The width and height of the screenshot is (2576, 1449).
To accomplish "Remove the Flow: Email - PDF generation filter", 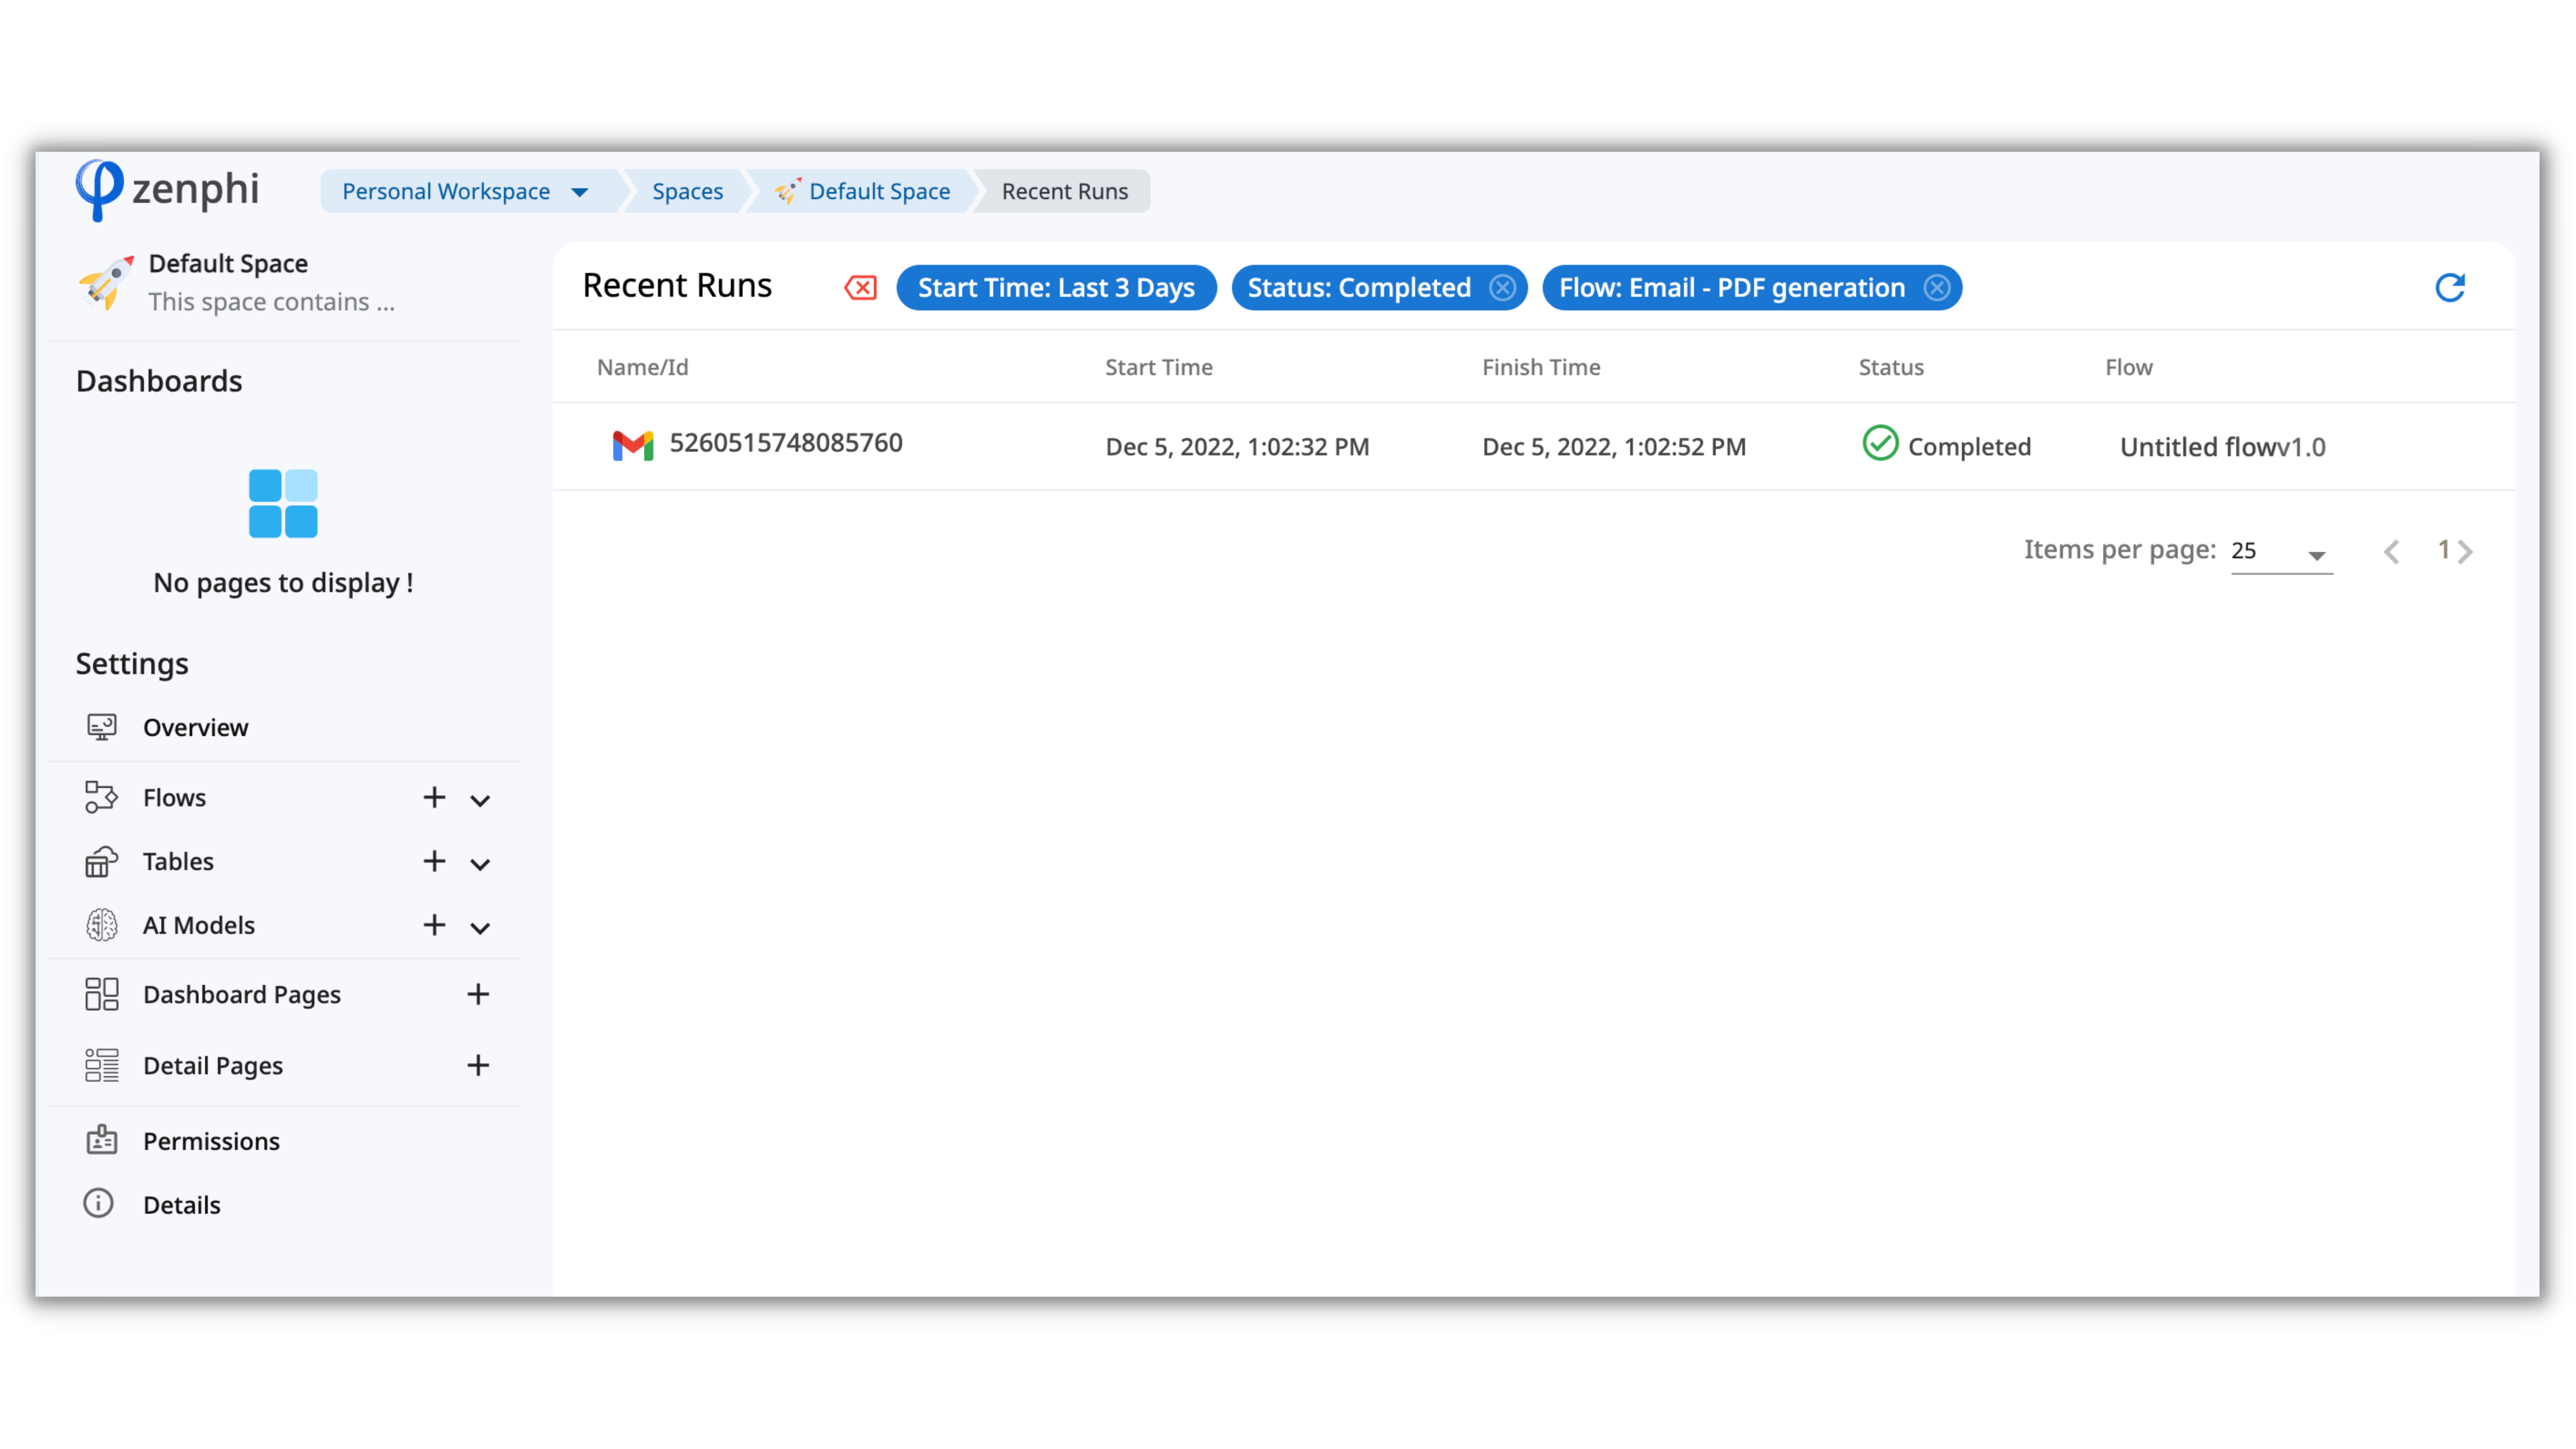I will 1937,288.
